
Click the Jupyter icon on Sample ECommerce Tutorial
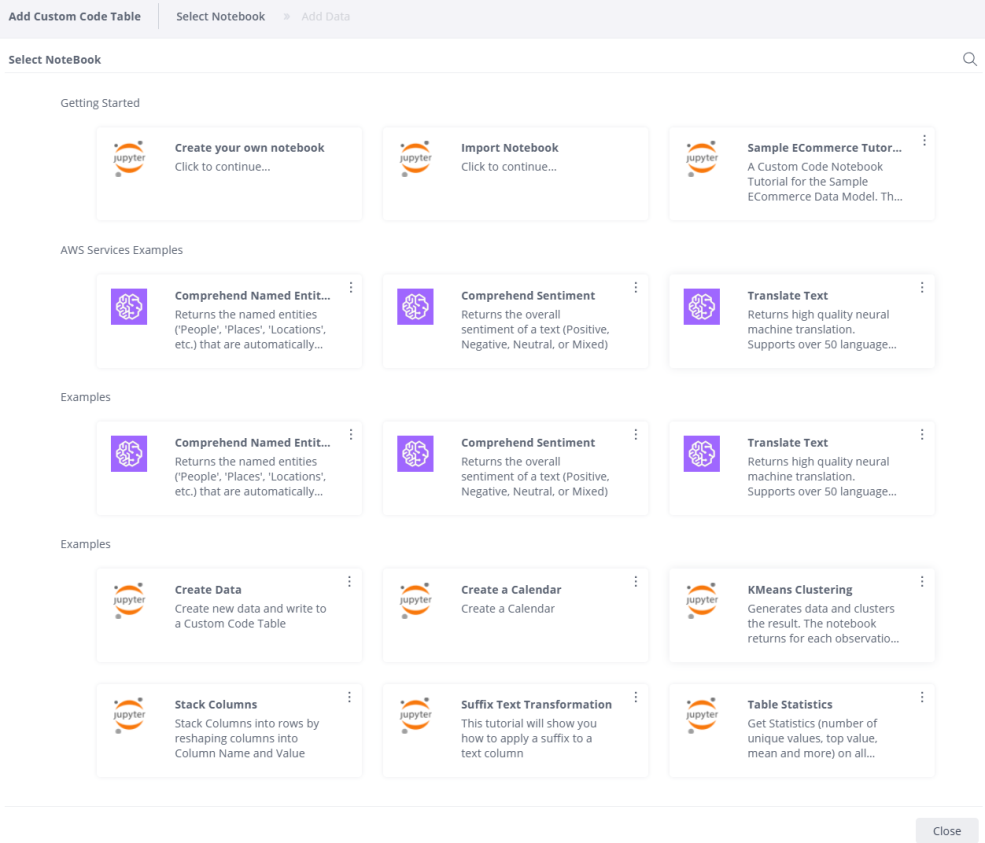(x=702, y=158)
